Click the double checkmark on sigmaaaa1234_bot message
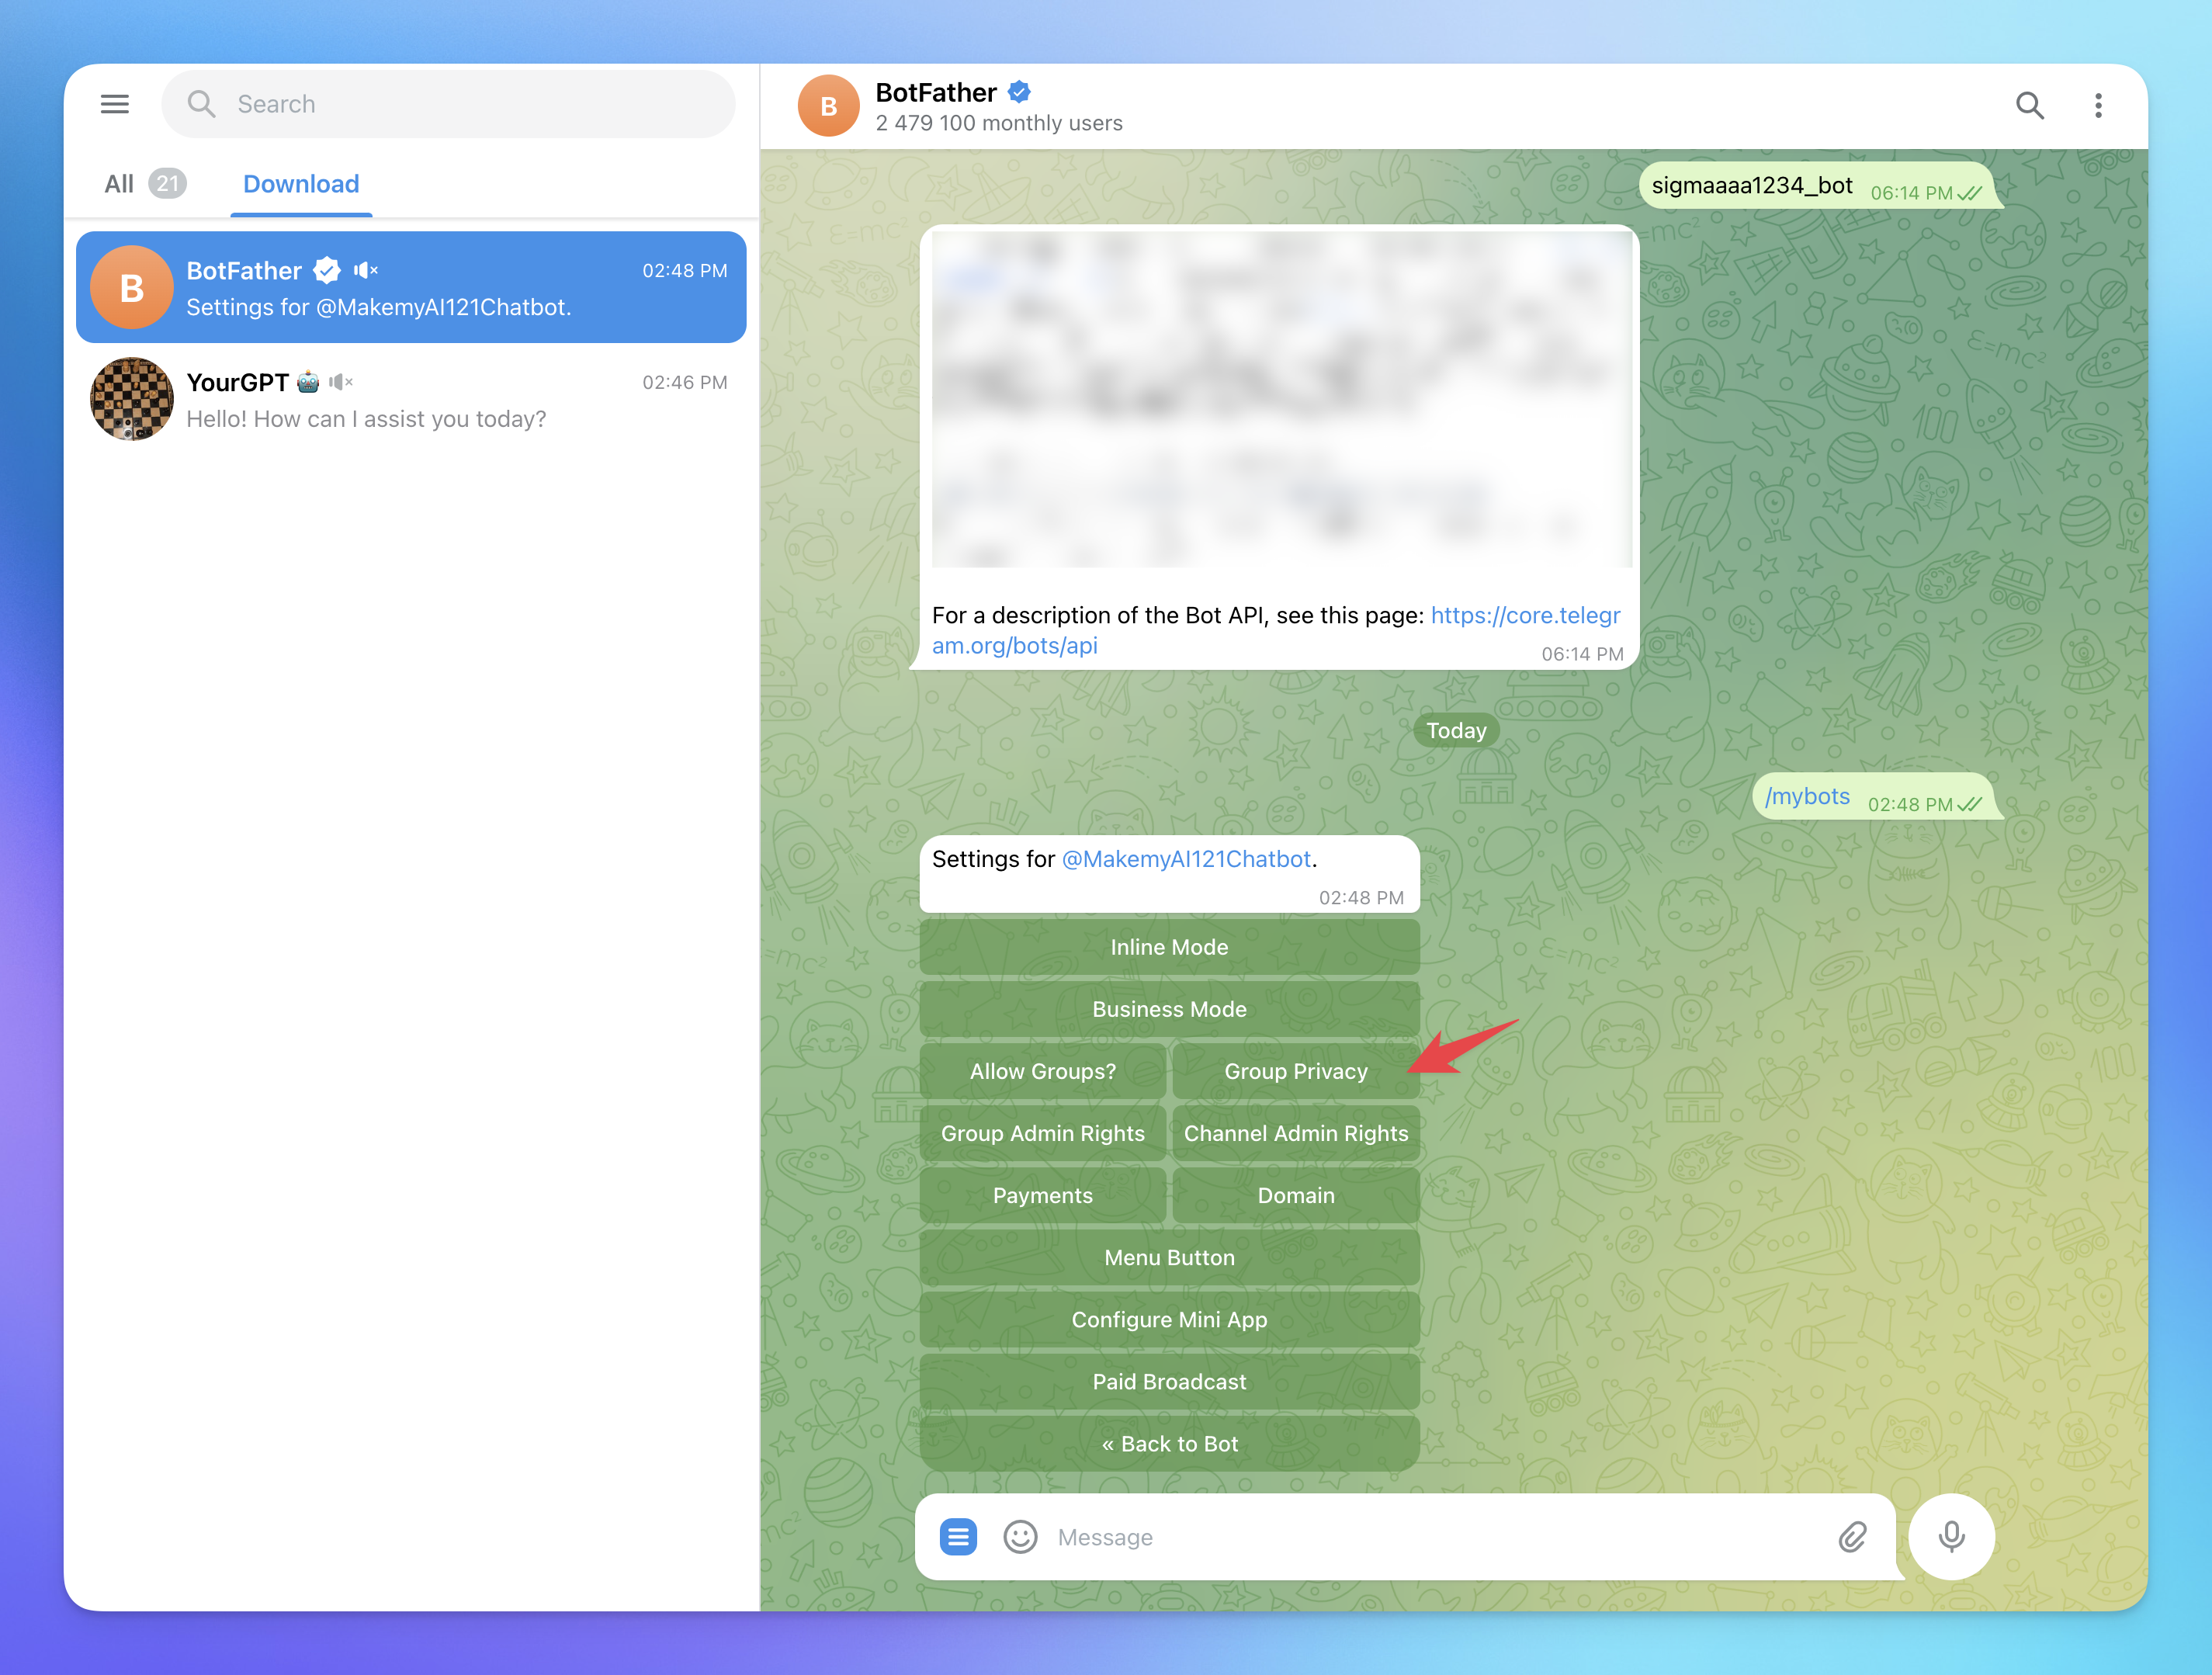2212x1675 pixels. [1969, 193]
